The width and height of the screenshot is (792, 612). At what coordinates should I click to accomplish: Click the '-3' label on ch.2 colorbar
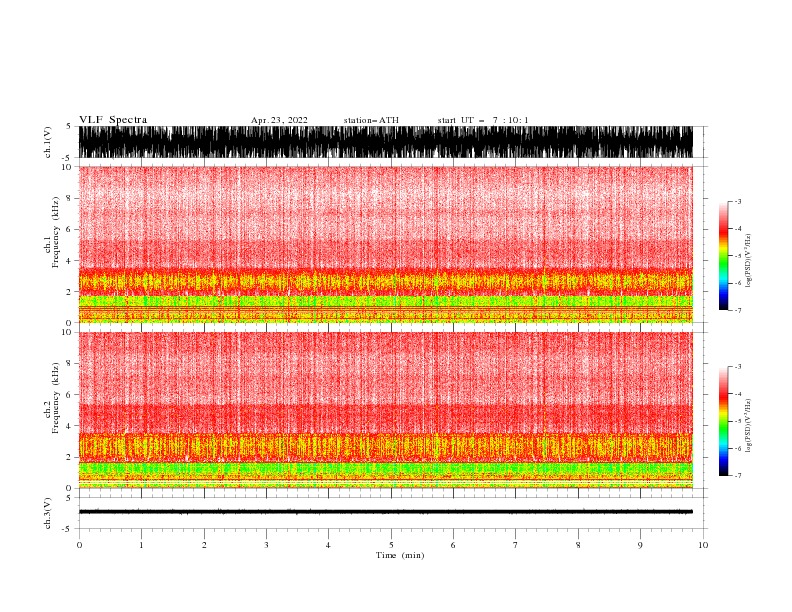[x=737, y=367]
